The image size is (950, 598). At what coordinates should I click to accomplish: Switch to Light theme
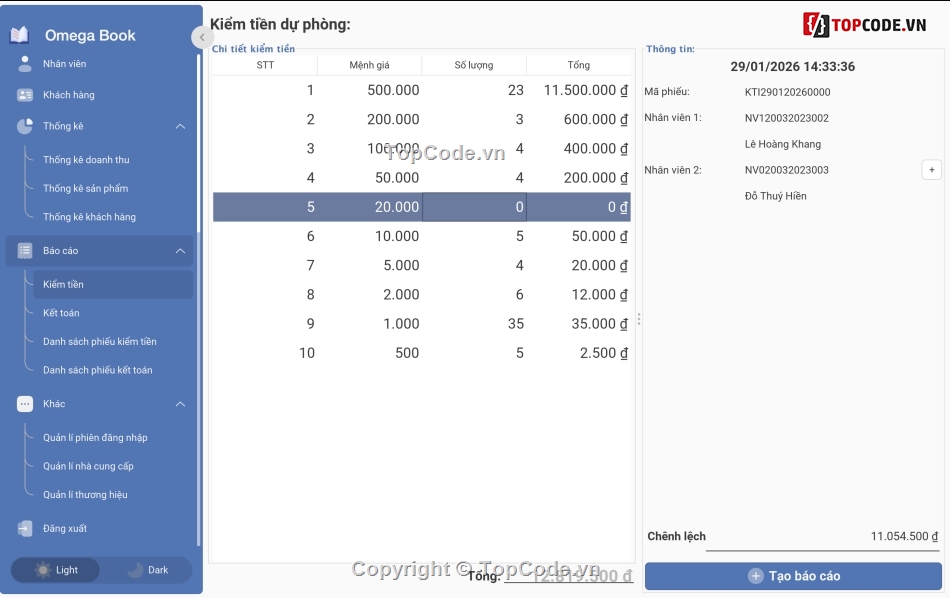click(x=55, y=570)
